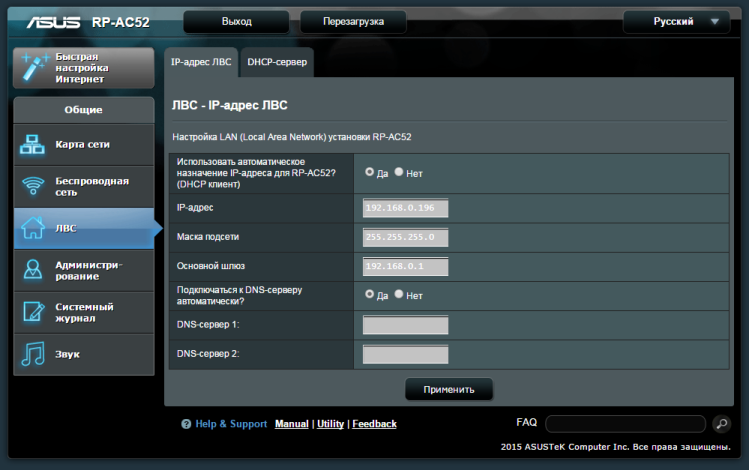Click the Применить button
749x470 pixels.
449,389
